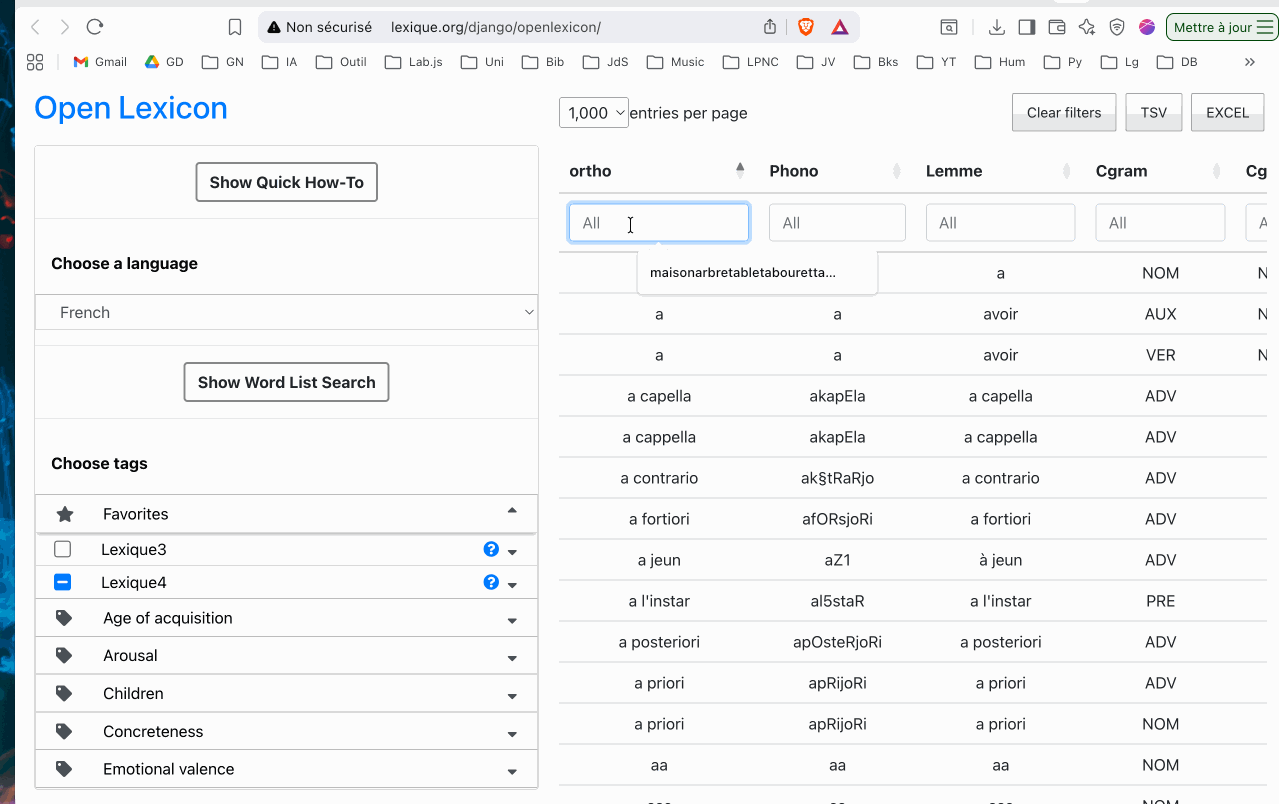1279x804 pixels.
Task: Enable the Lexique3 checkbox
Action: coord(63,549)
